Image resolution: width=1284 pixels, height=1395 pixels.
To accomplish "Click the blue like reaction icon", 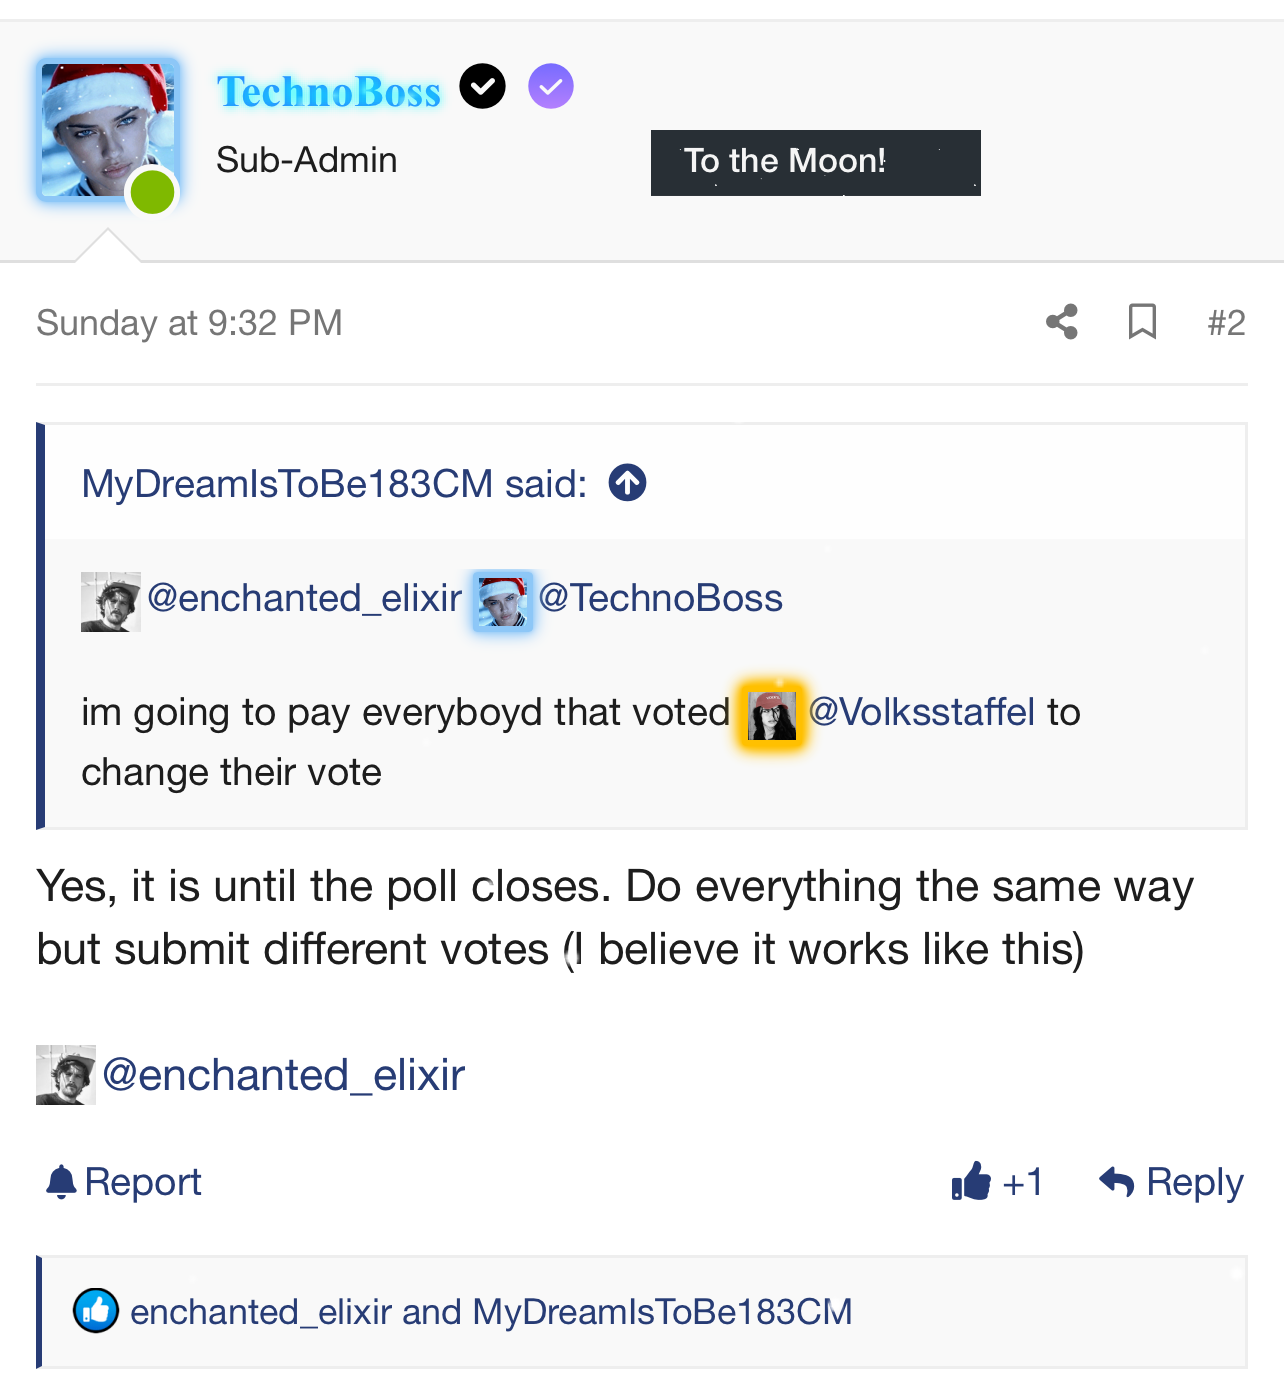I will point(96,1311).
